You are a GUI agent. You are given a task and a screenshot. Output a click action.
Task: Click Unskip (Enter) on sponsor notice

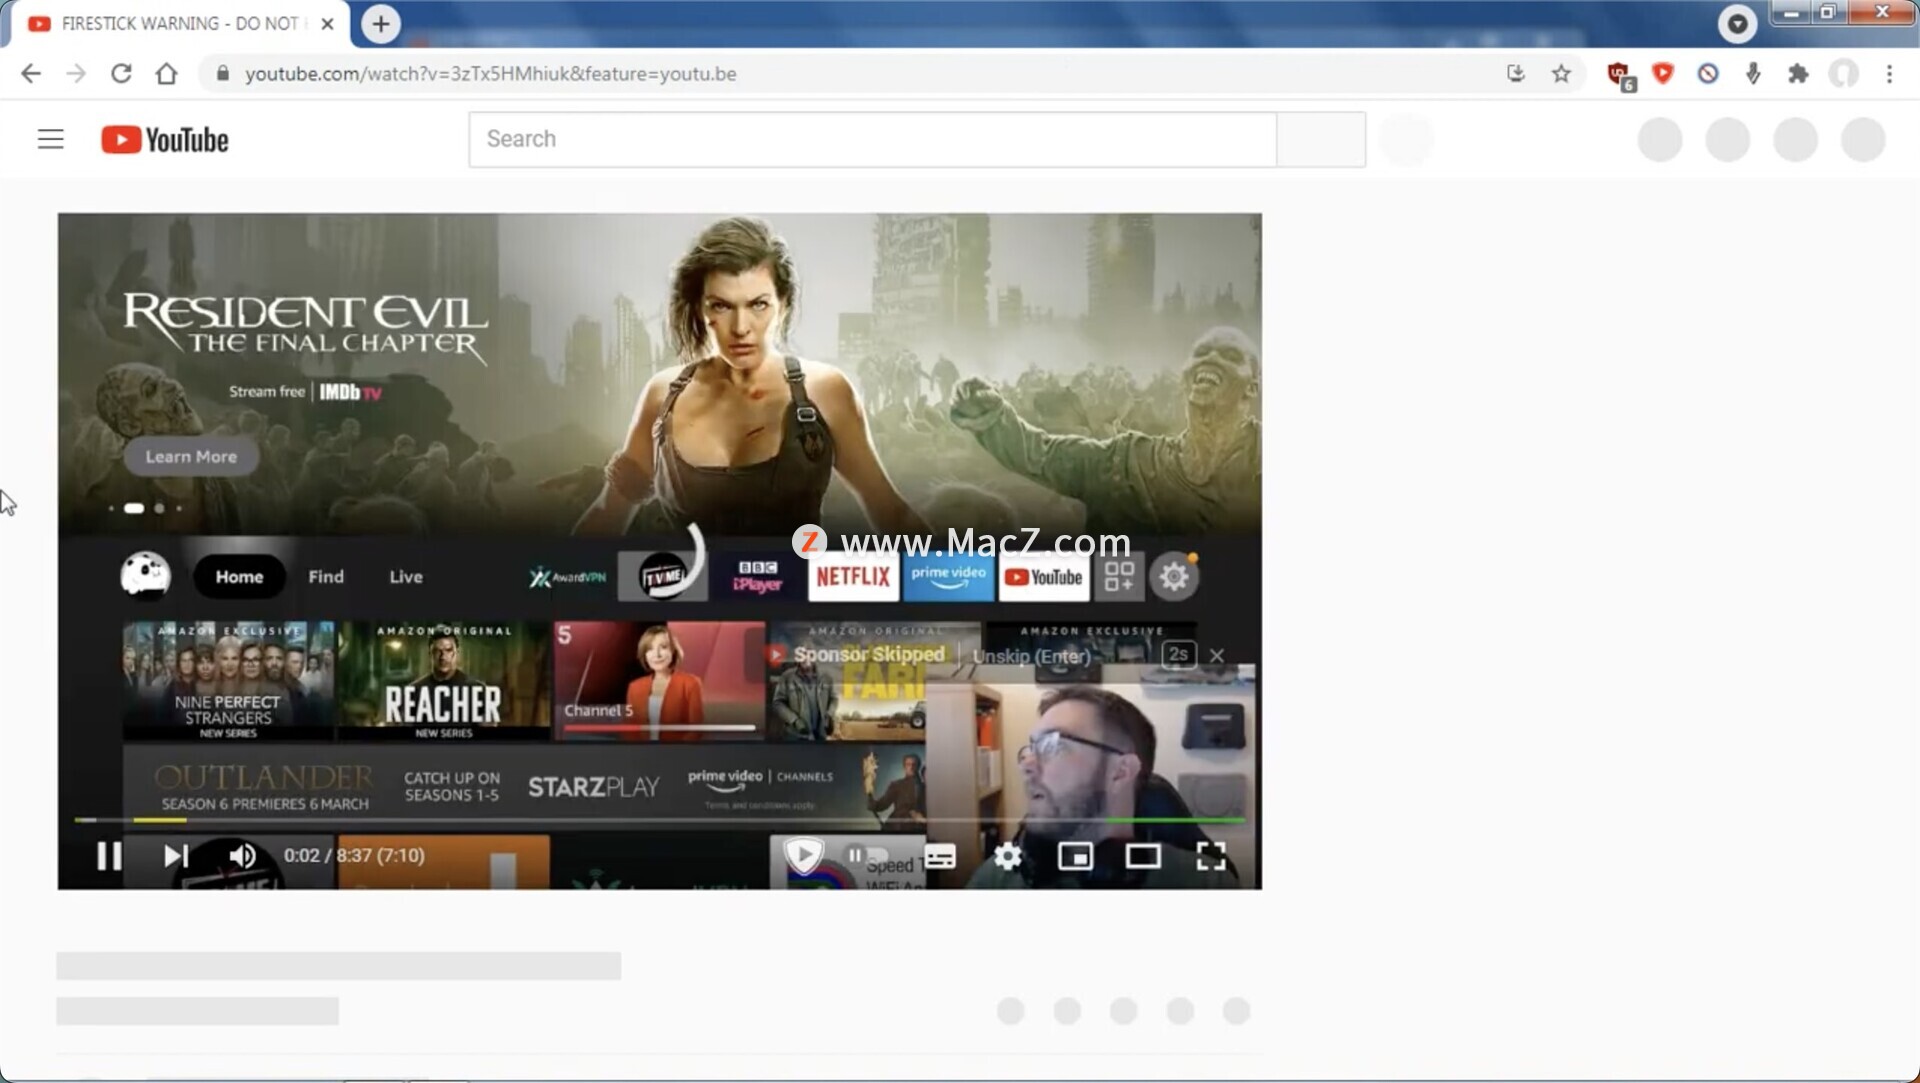click(x=1031, y=656)
